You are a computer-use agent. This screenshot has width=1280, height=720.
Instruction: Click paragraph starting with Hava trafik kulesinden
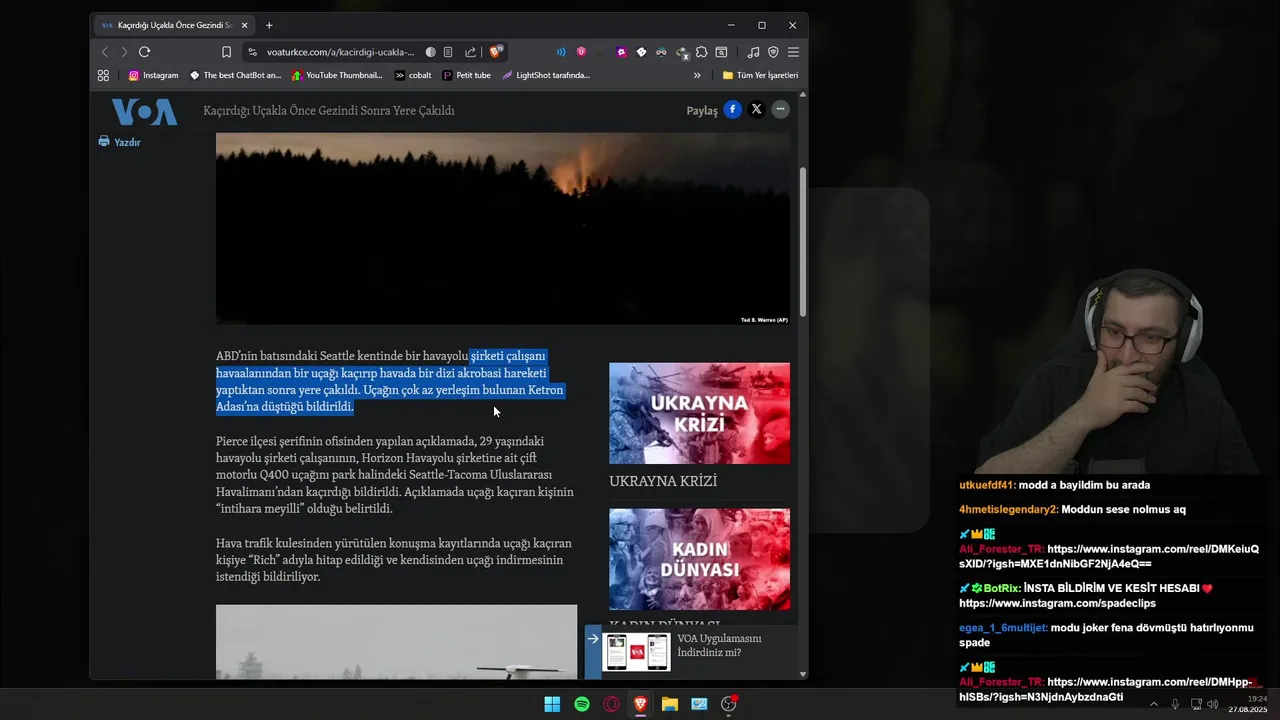394,560
